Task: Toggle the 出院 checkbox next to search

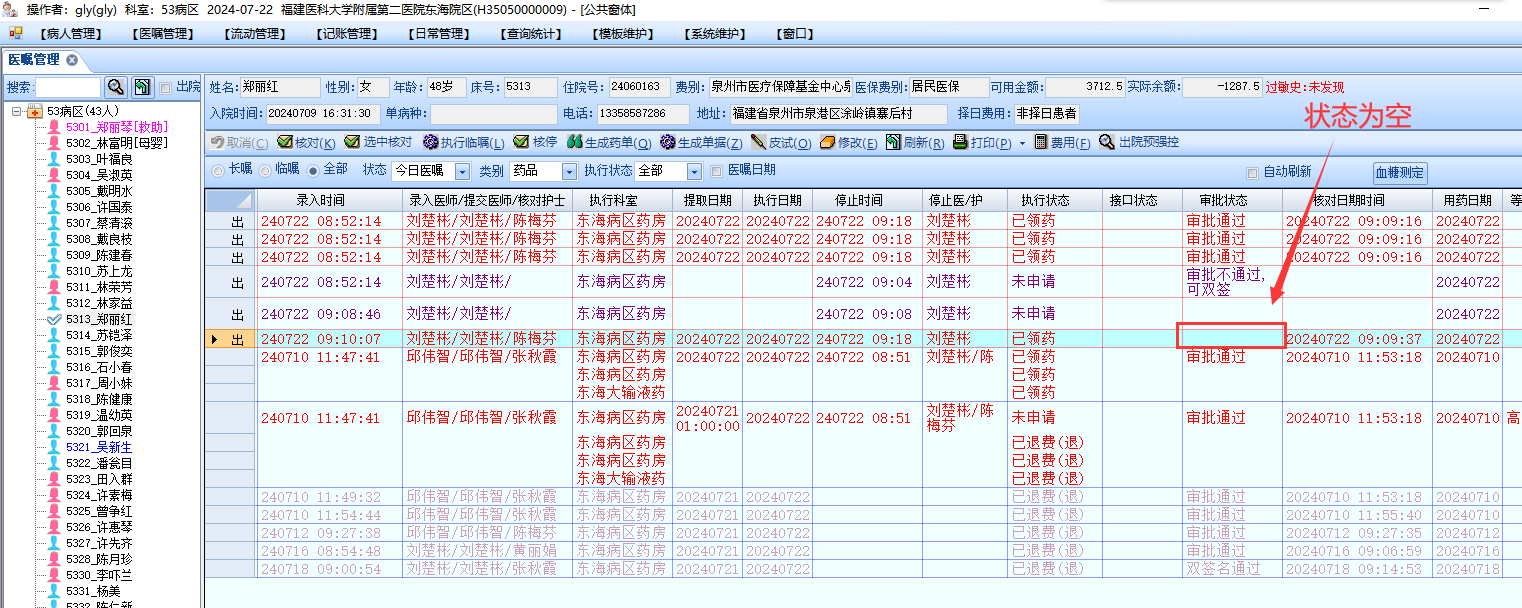Action: [166, 87]
